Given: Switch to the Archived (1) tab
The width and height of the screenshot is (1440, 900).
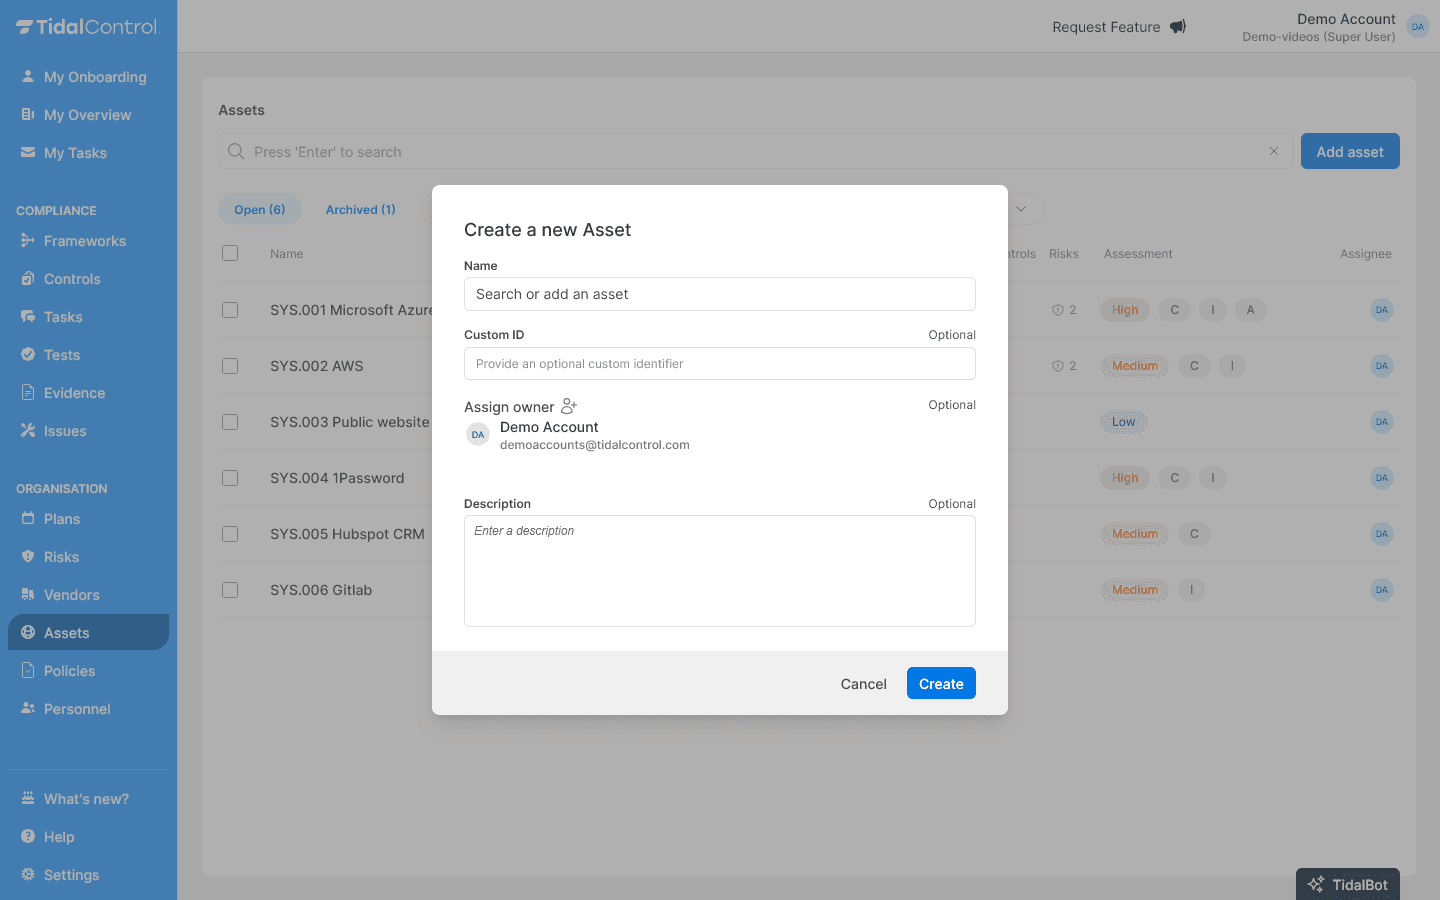Looking at the screenshot, I should pos(360,209).
